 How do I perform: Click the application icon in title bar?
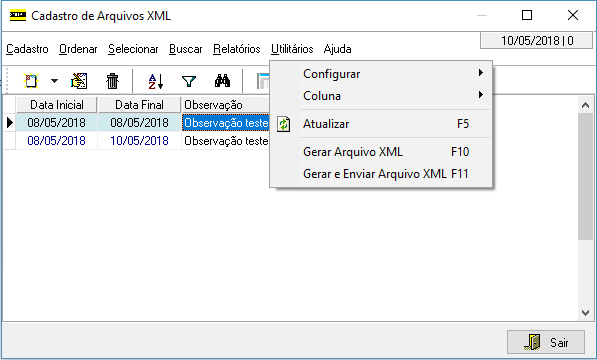(18, 16)
